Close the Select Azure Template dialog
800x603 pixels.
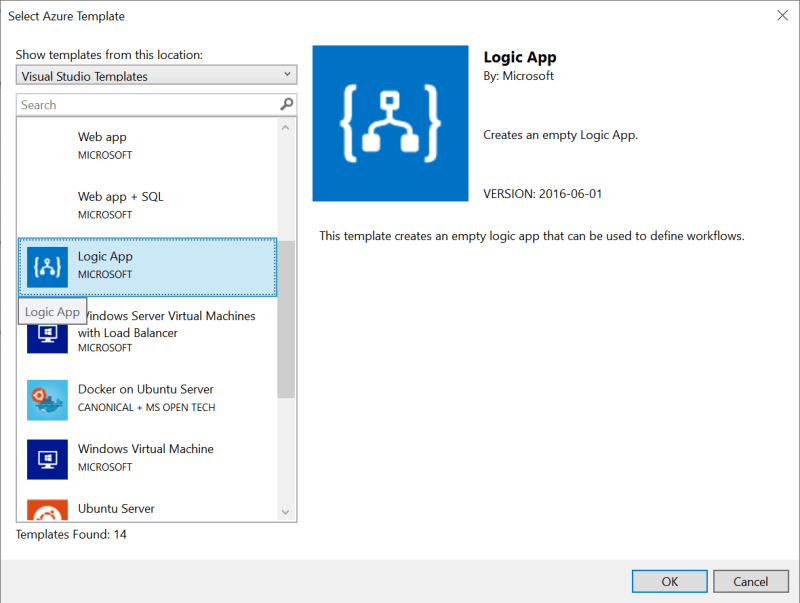783,15
